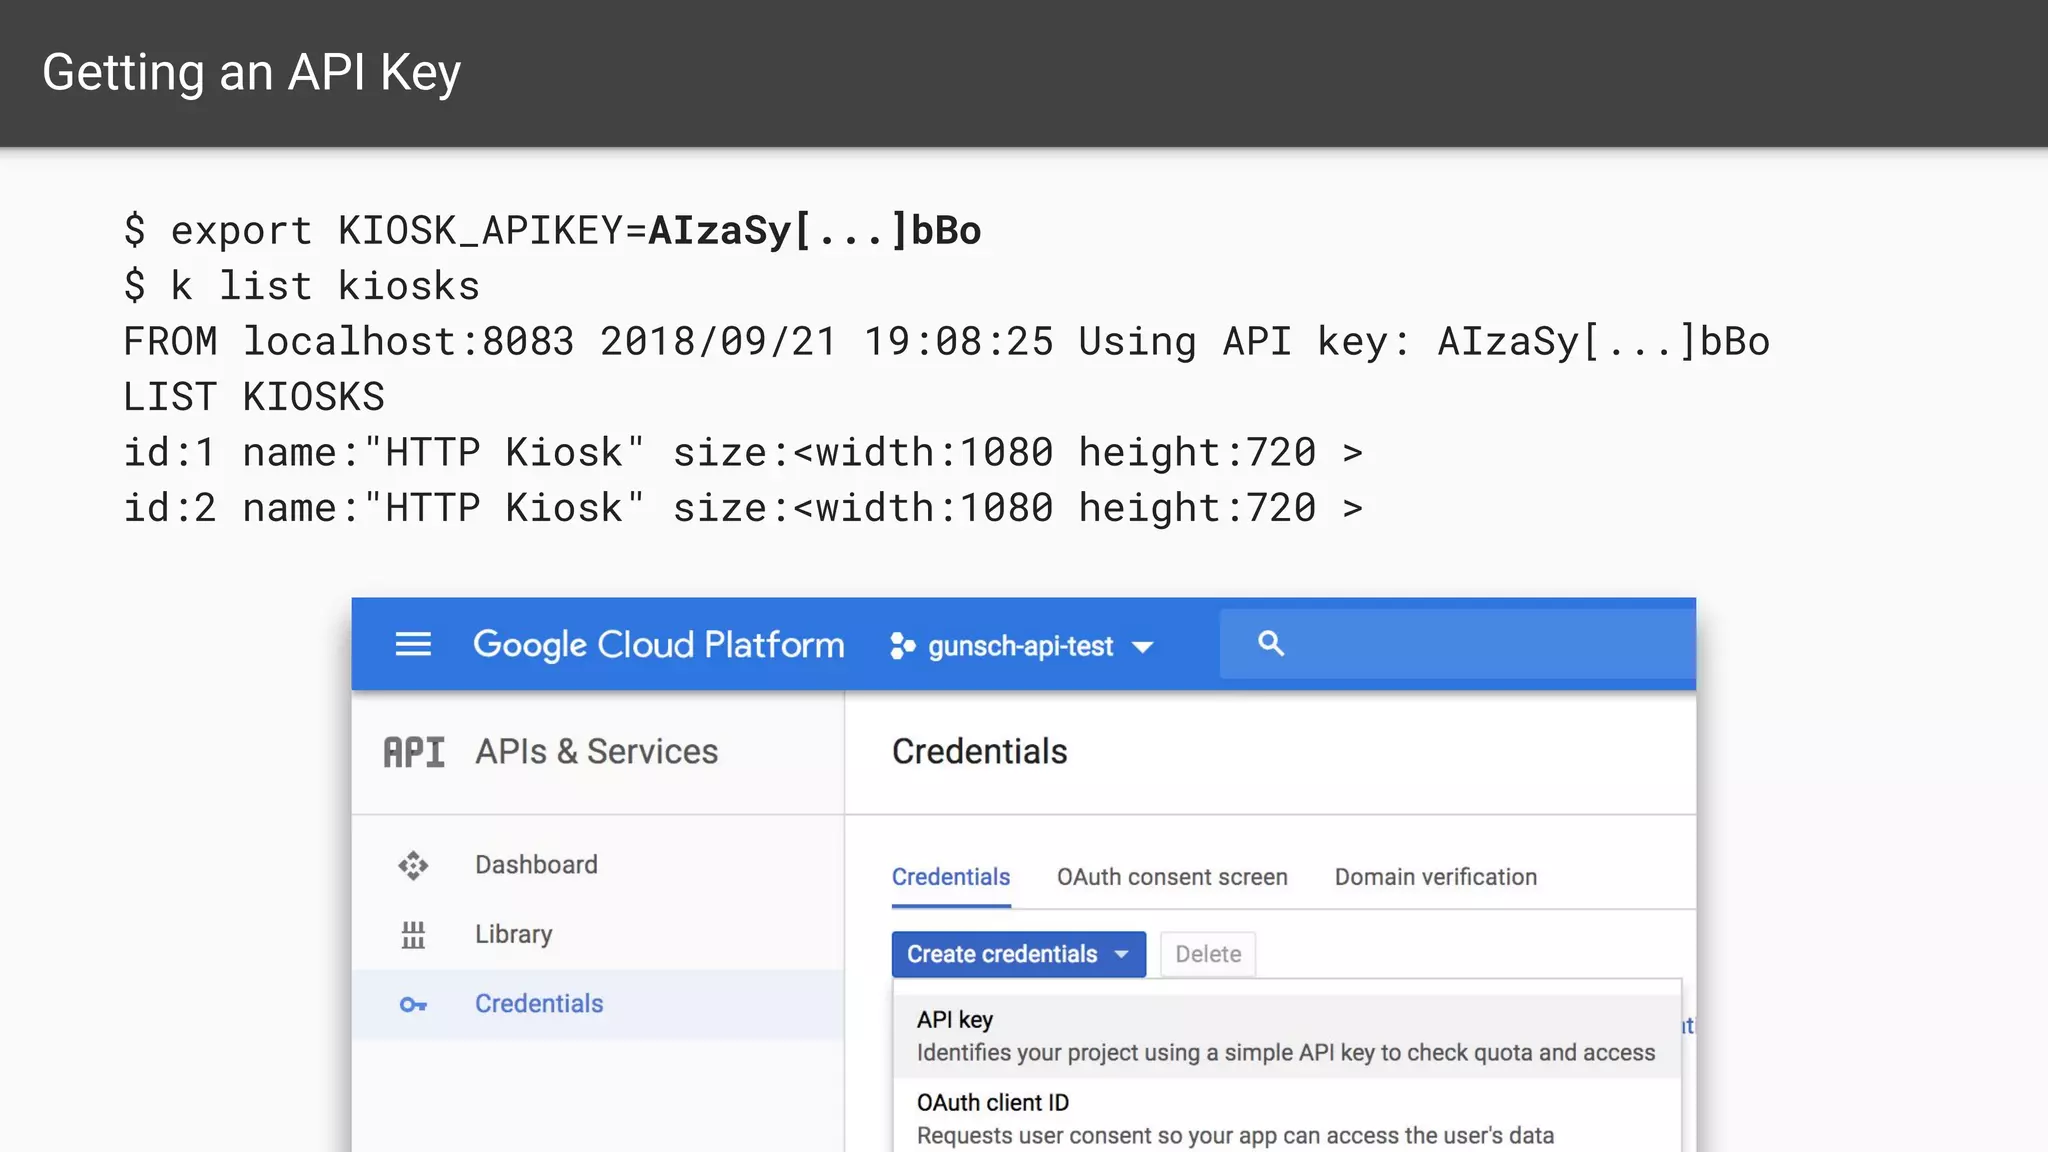Switch to the OAuth consent screen tab
Screen dimensions: 2048x1152
click(1172, 877)
